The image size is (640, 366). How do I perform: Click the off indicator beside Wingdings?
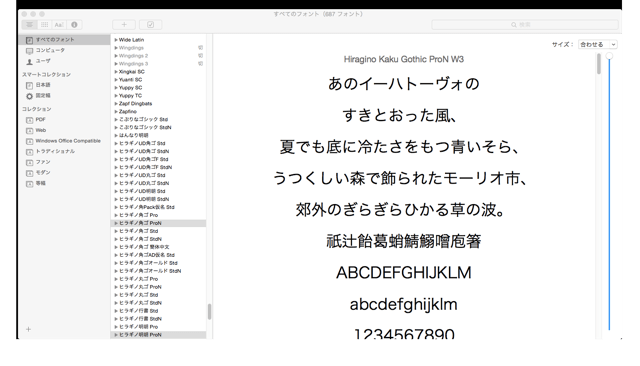click(200, 48)
